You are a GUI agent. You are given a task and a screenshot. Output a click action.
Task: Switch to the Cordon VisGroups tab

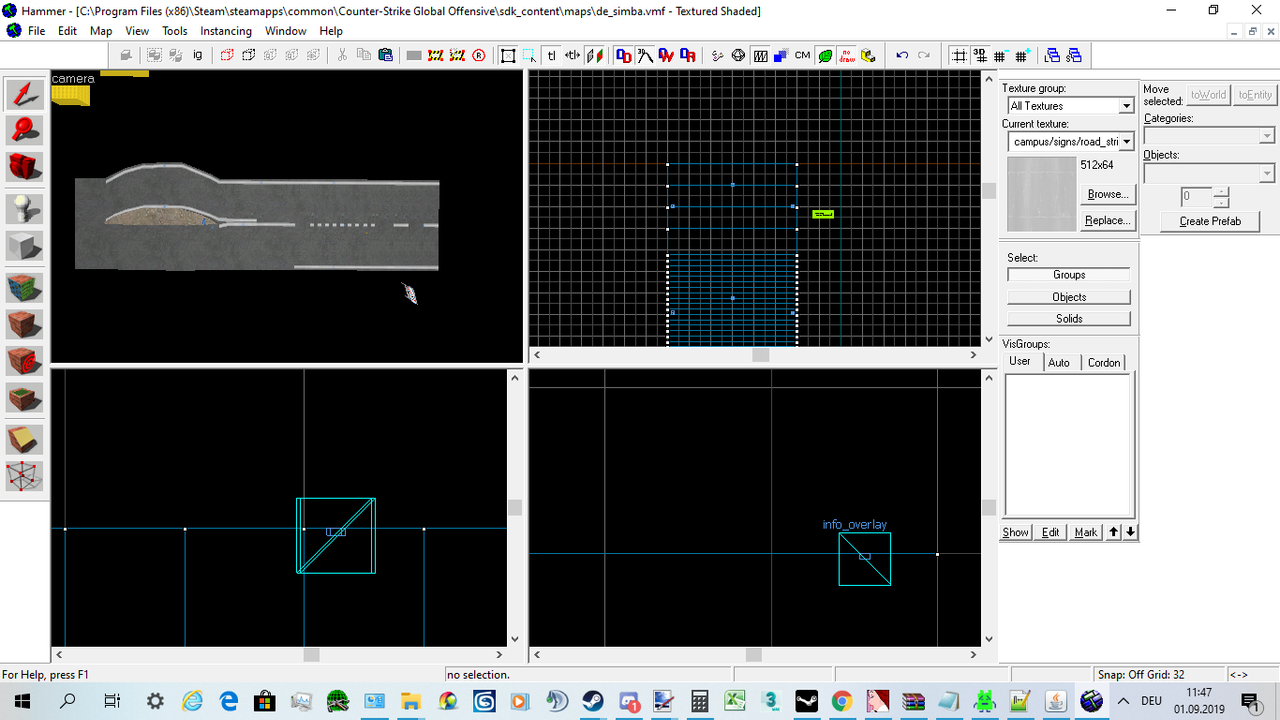click(1104, 362)
